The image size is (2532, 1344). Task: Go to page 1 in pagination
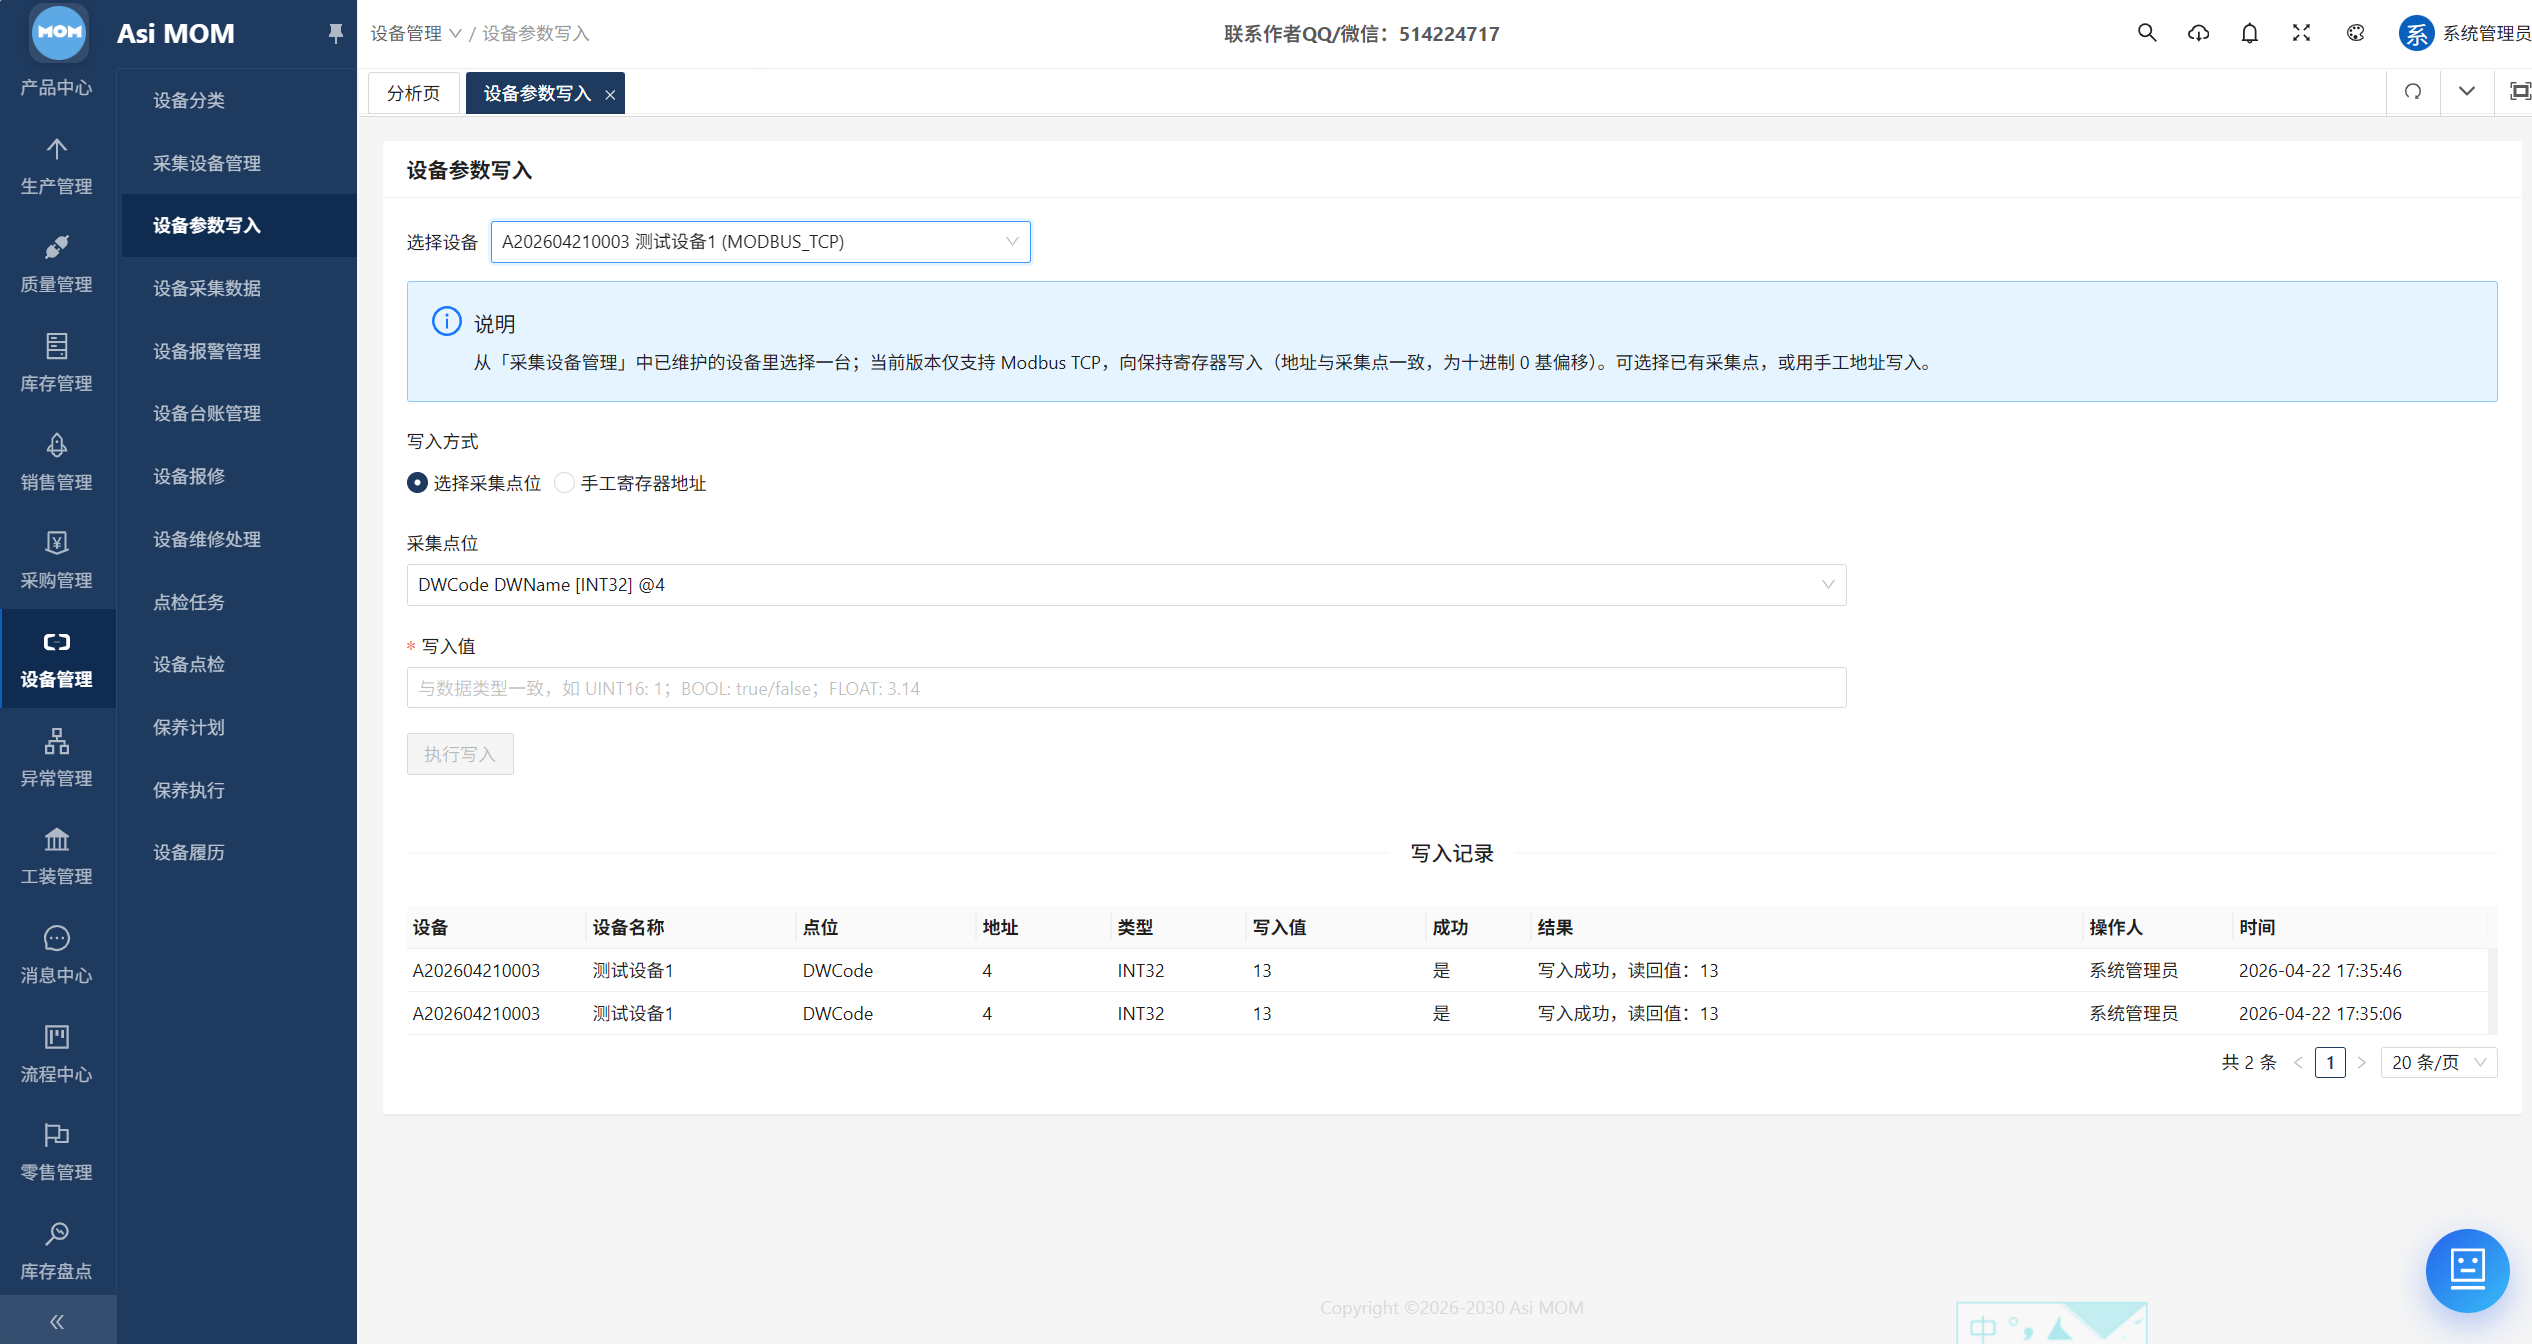click(x=2330, y=1062)
